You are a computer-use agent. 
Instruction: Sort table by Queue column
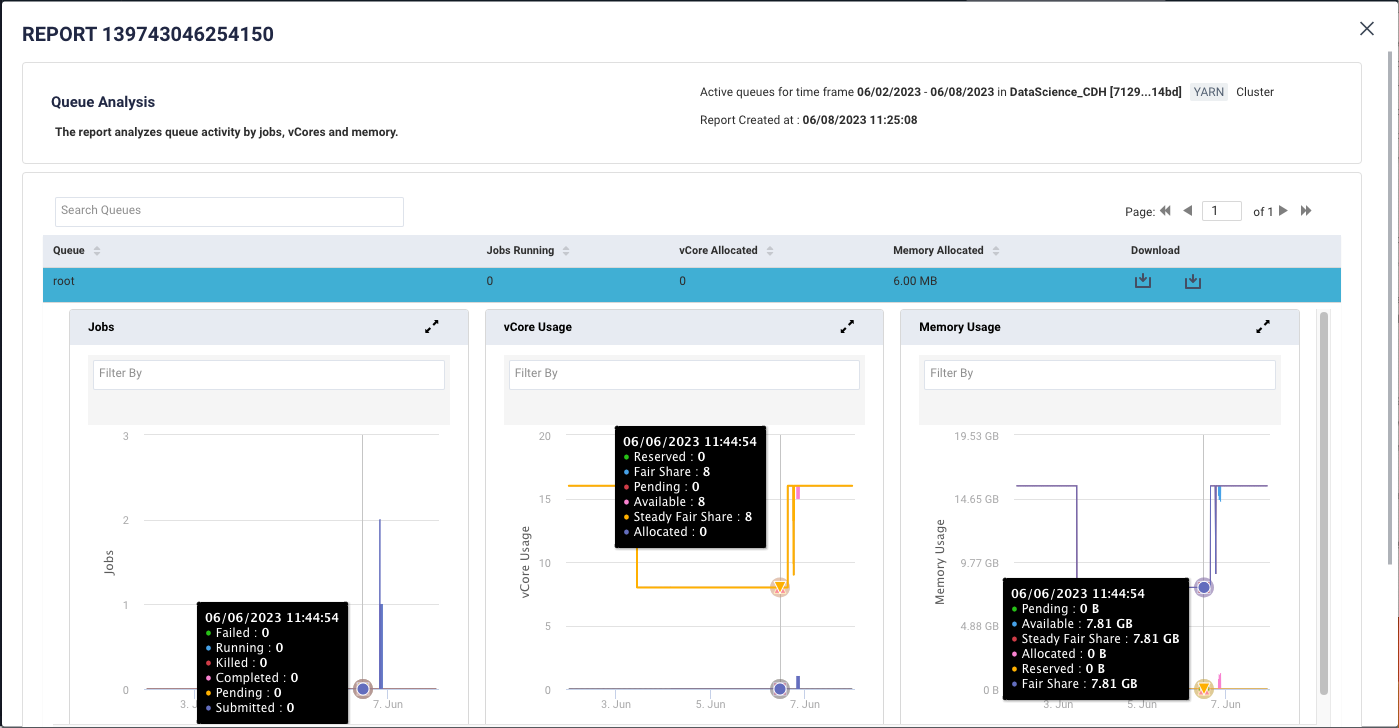(x=97, y=251)
